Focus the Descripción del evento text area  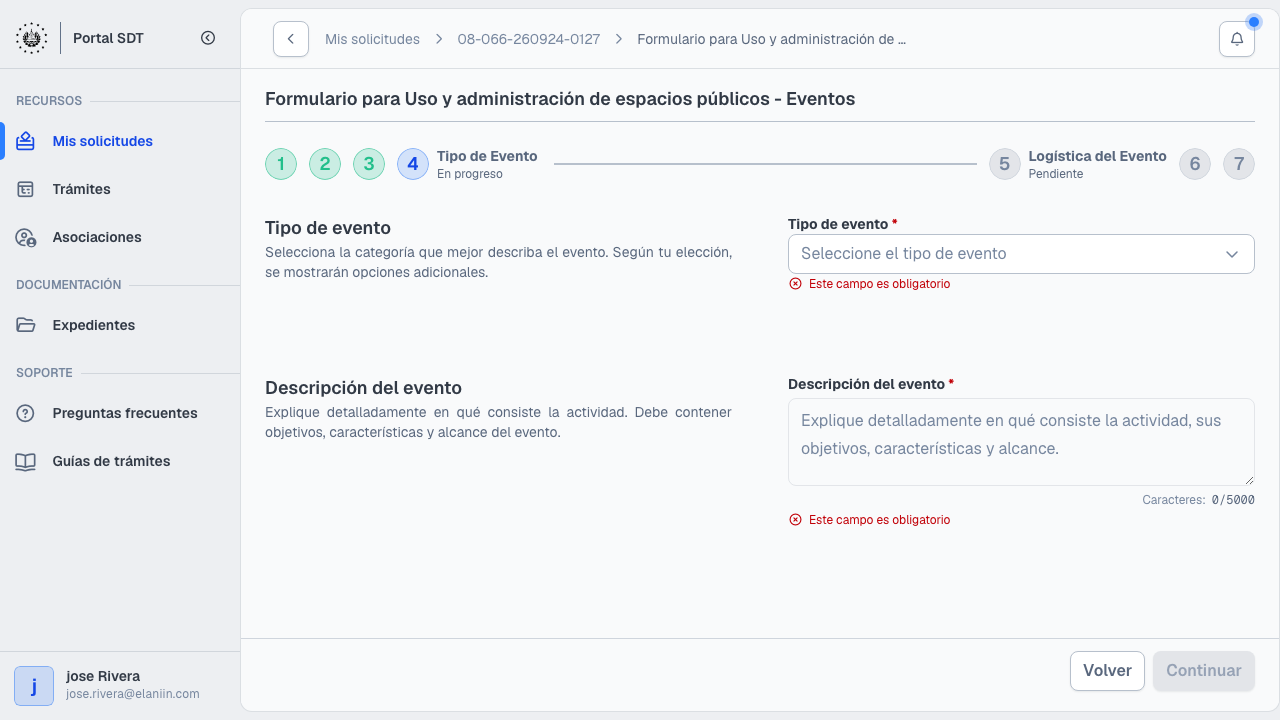coord(1021,442)
